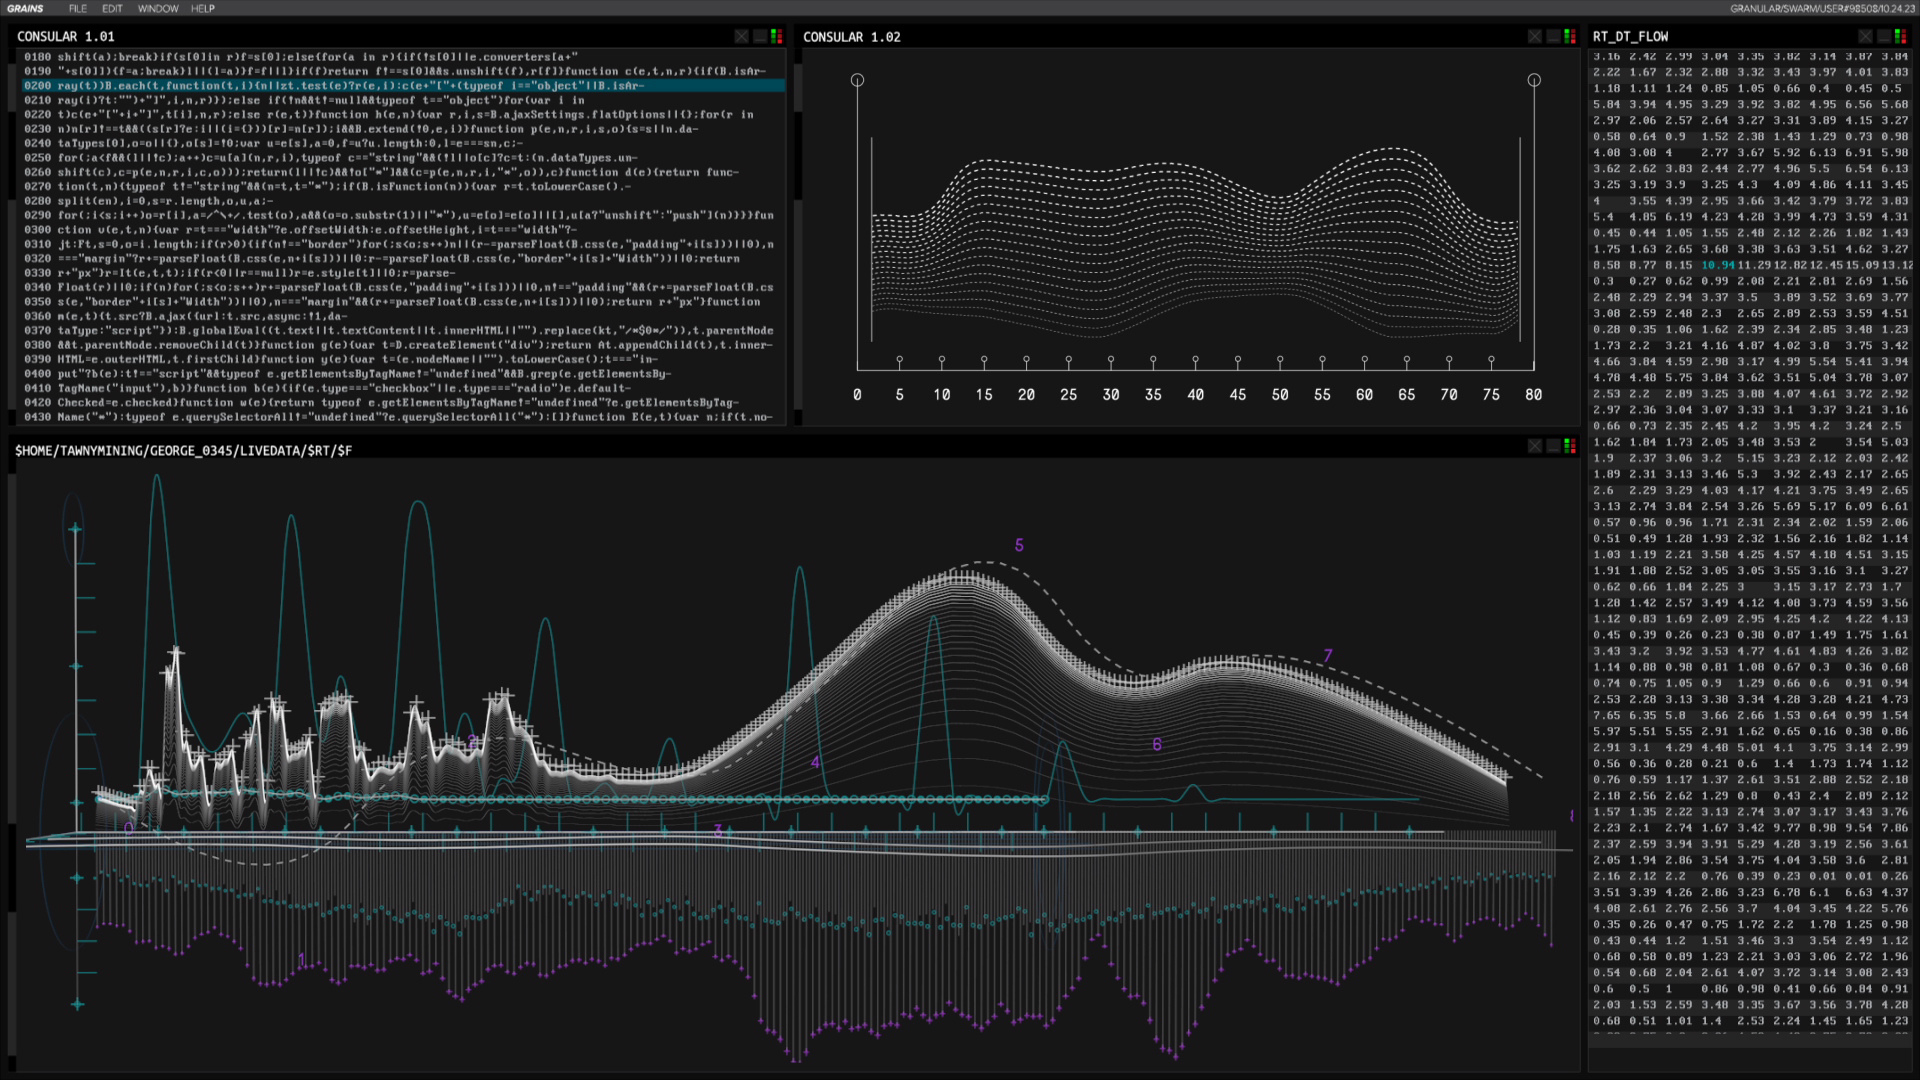Image resolution: width=1920 pixels, height=1080 pixels.
Task: Minimize the Consular 1.01 panel
Action: [x=760, y=37]
